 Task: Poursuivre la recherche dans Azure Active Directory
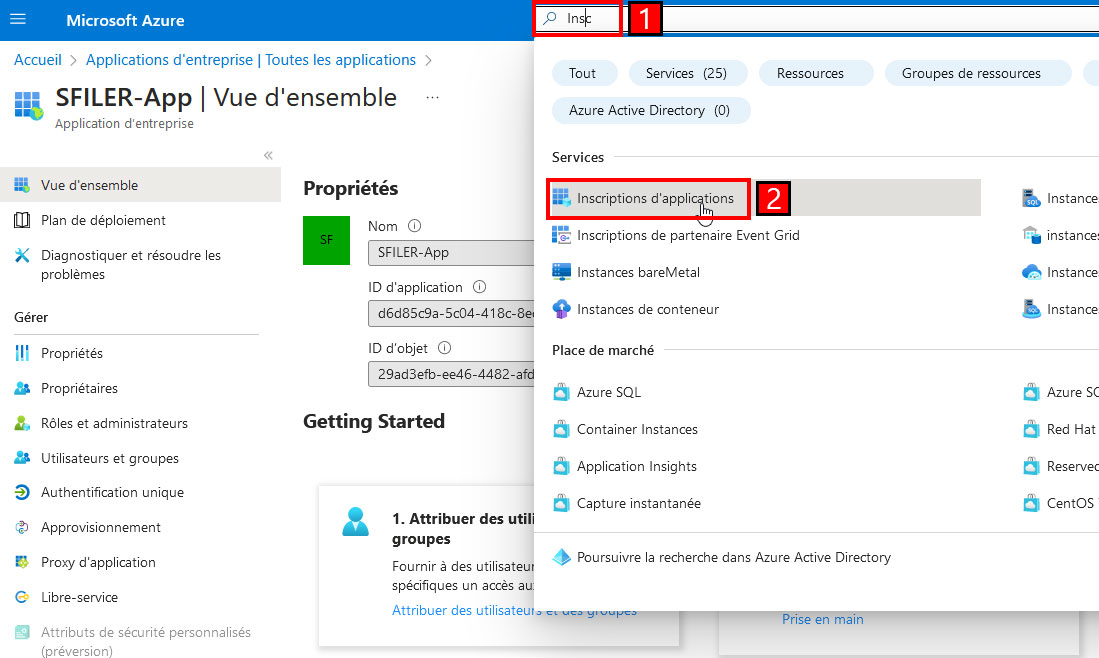tap(734, 558)
